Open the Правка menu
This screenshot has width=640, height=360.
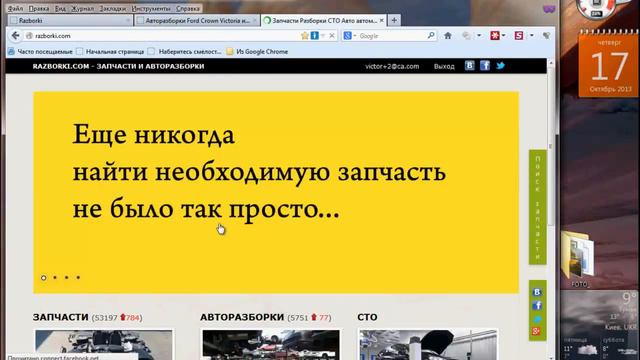39,8
